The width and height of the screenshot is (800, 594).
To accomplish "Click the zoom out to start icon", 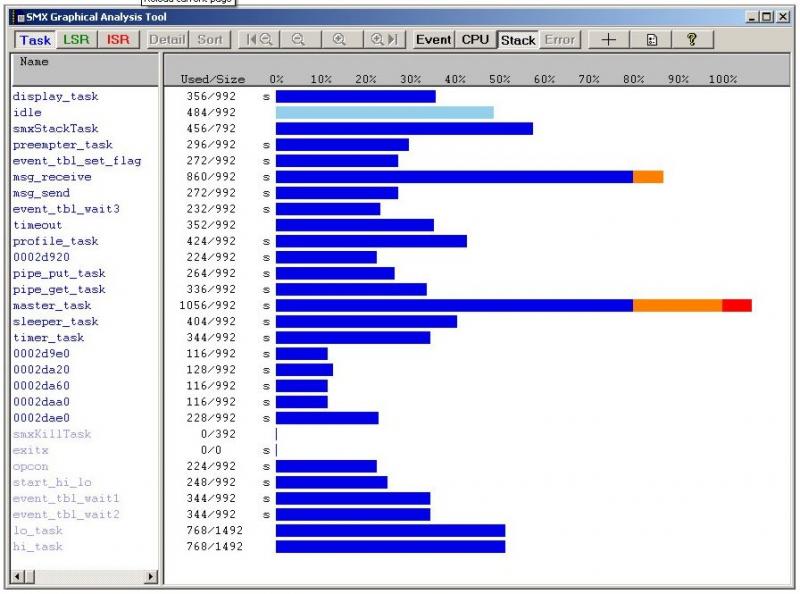I will click(258, 40).
